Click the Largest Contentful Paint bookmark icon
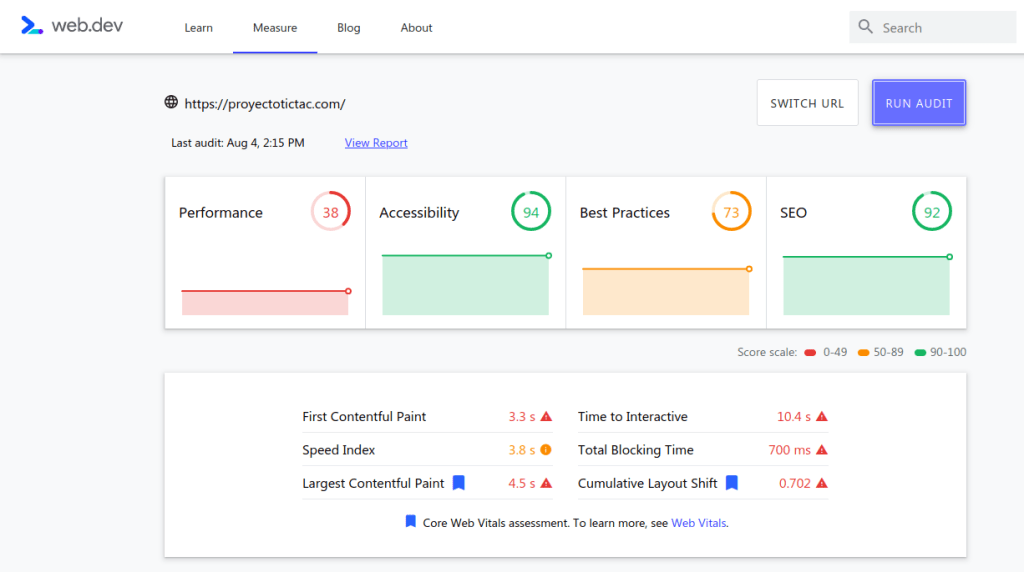This screenshot has width=1024, height=572. pyautogui.click(x=459, y=483)
